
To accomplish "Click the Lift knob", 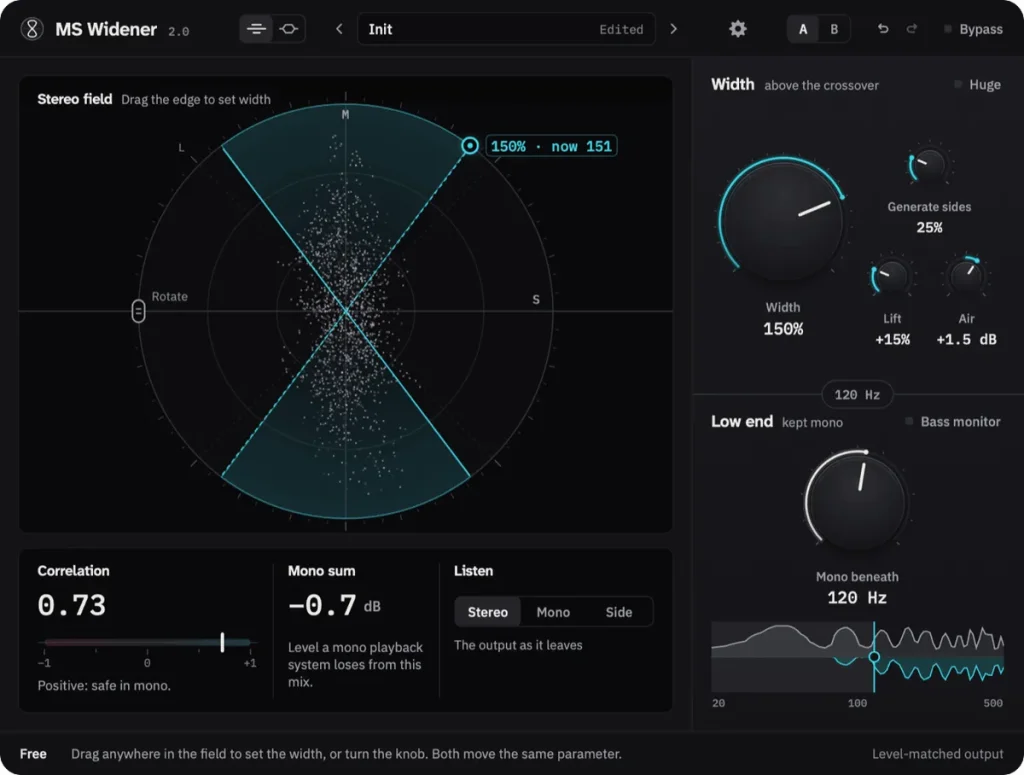I will (x=891, y=277).
